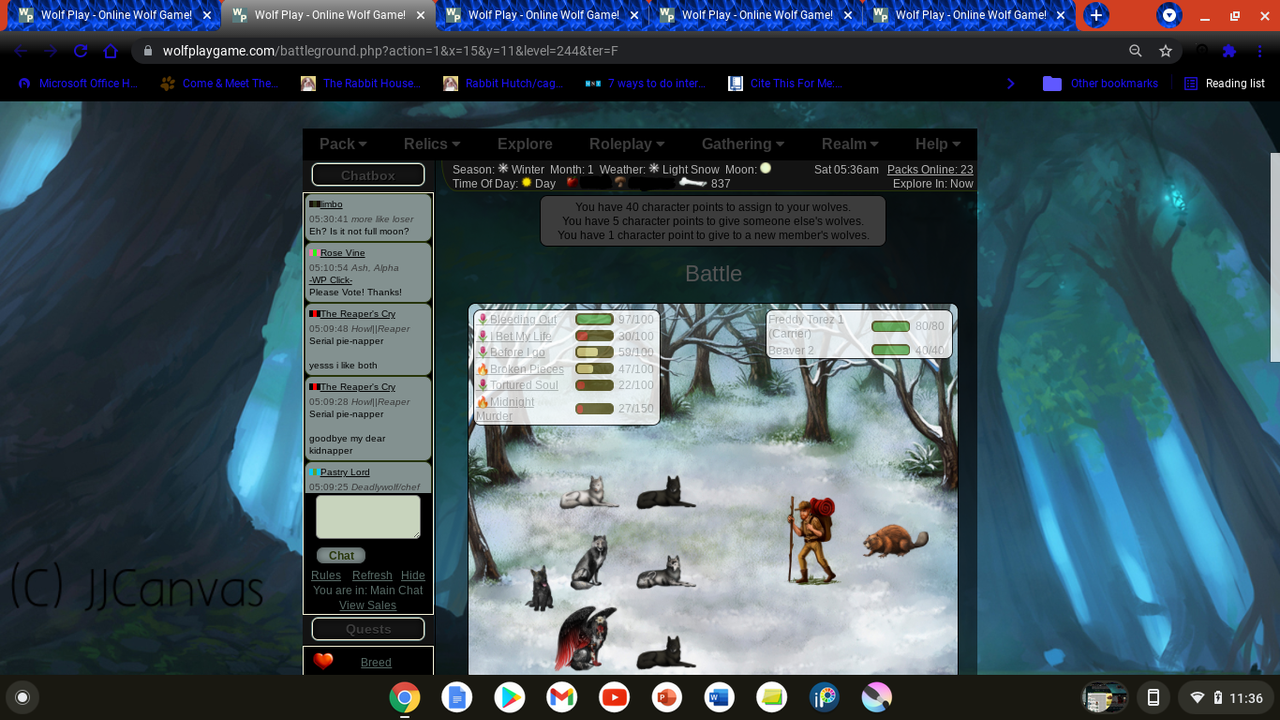
Task: Open a new tab with plus button
Action: click(x=1096, y=15)
